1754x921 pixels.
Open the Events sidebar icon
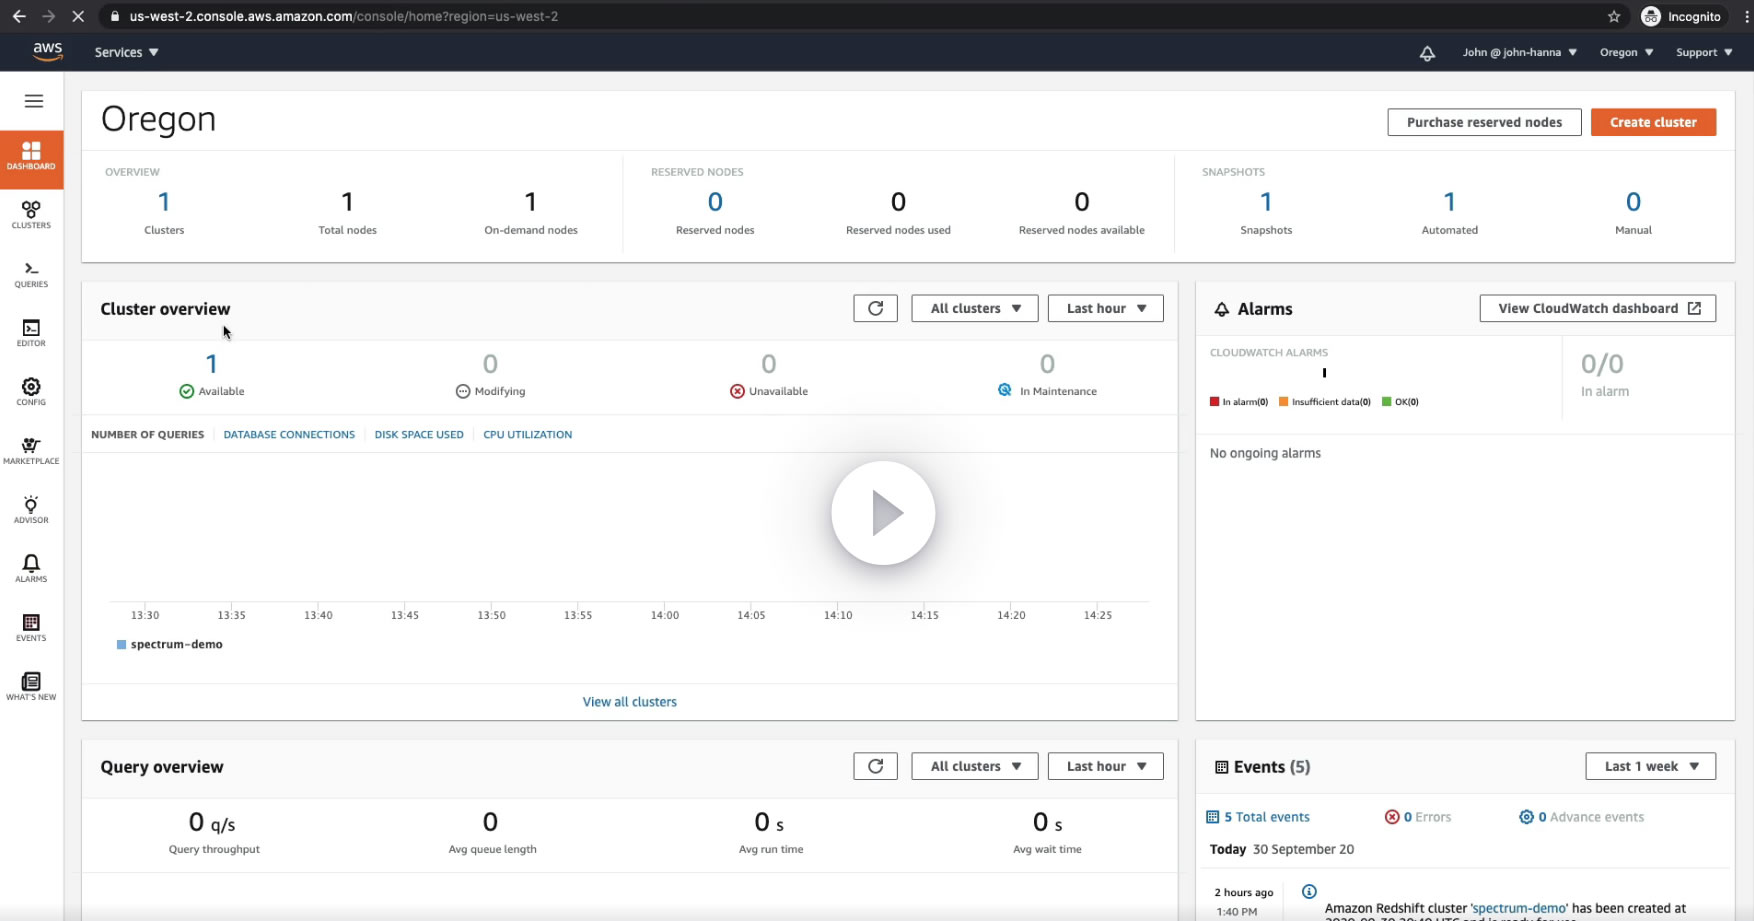pyautogui.click(x=31, y=628)
